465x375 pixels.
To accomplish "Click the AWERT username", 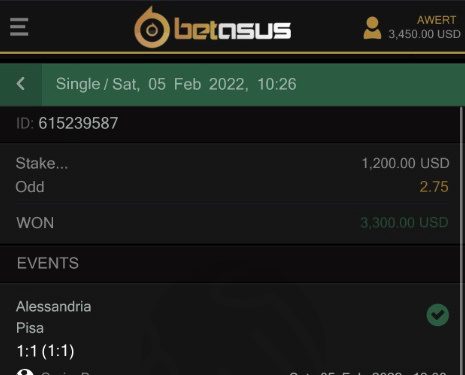I will click(x=436, y=20).
